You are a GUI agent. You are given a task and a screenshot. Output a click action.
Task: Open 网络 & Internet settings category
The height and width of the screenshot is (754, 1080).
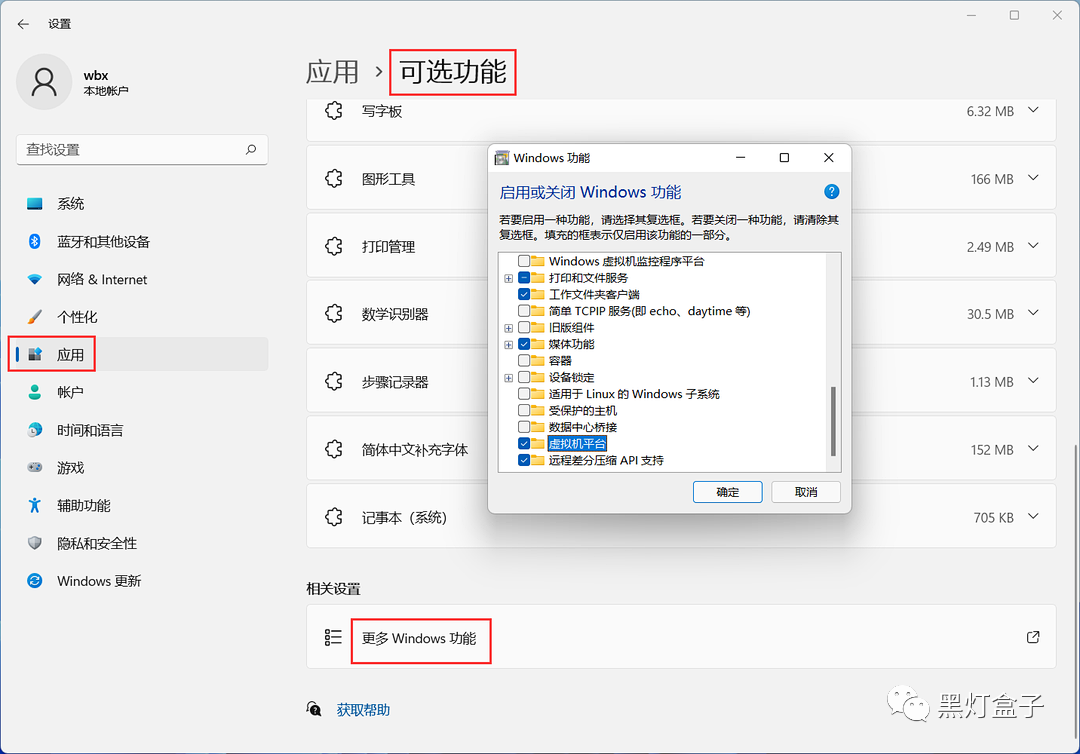(x=141, y=280)
